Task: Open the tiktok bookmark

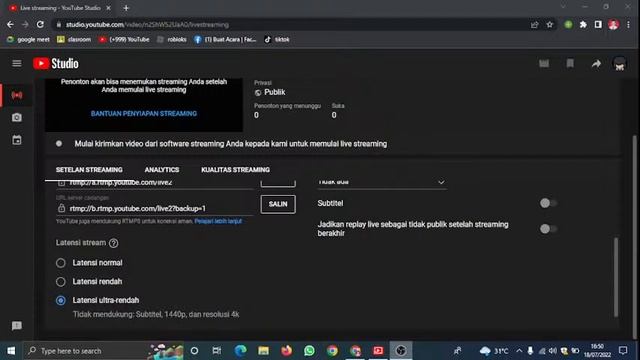Action: click(277, 40)
